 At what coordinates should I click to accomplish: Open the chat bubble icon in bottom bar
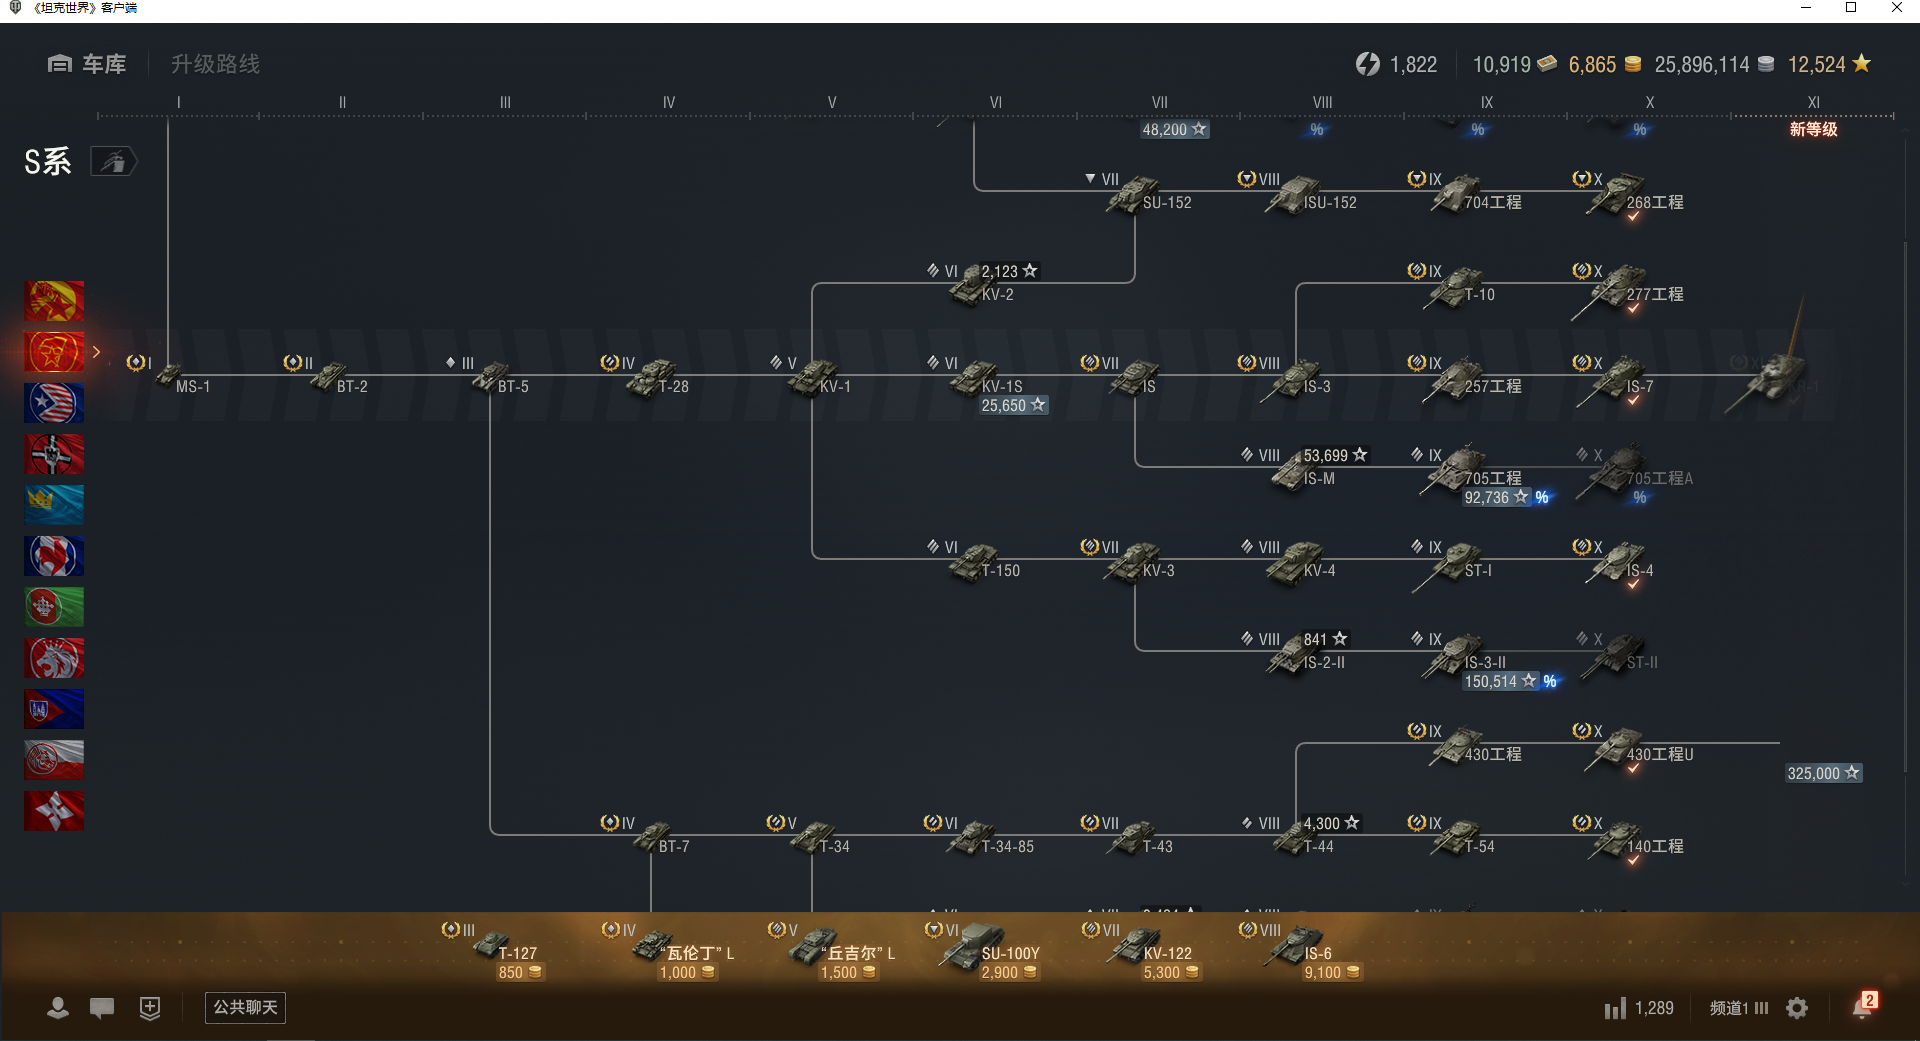click(x=102, y=1008)
